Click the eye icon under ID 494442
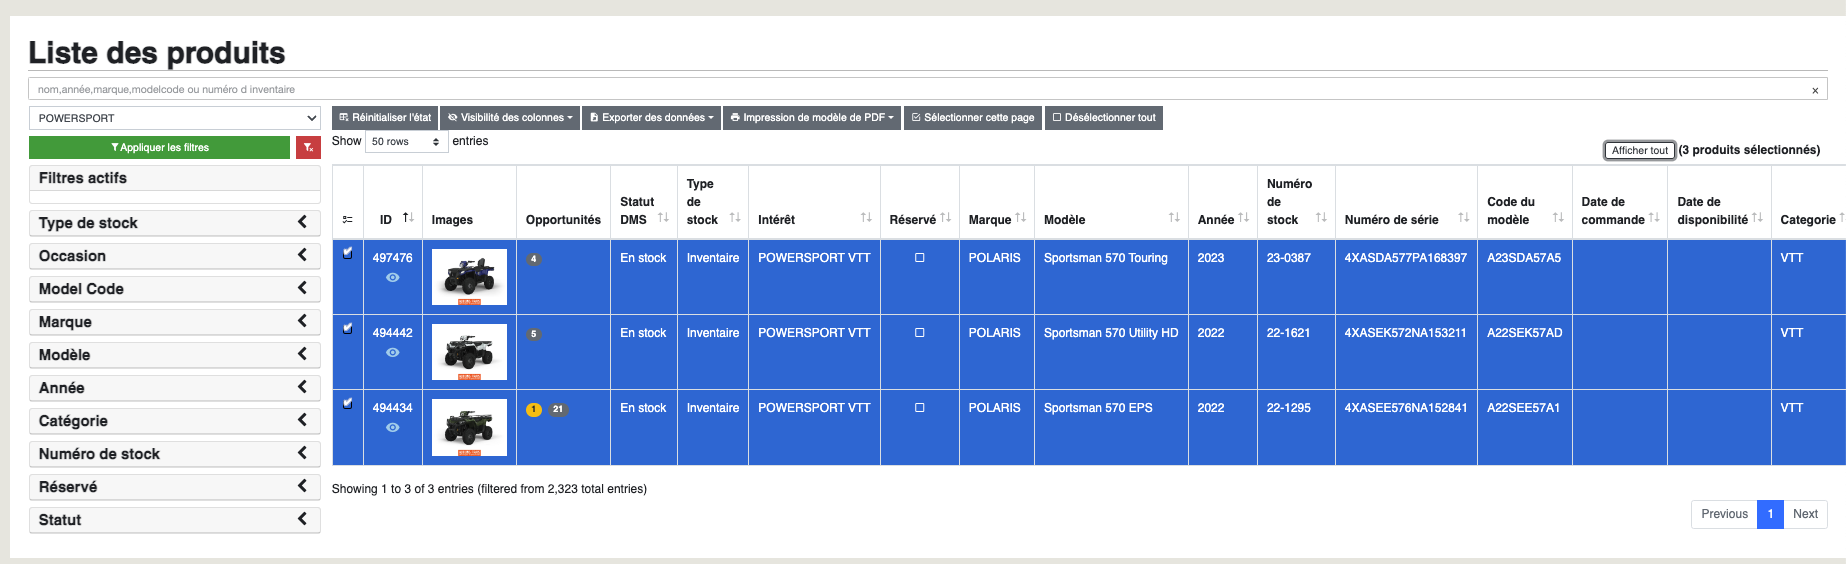1846x564 pixels. [393, 353]
